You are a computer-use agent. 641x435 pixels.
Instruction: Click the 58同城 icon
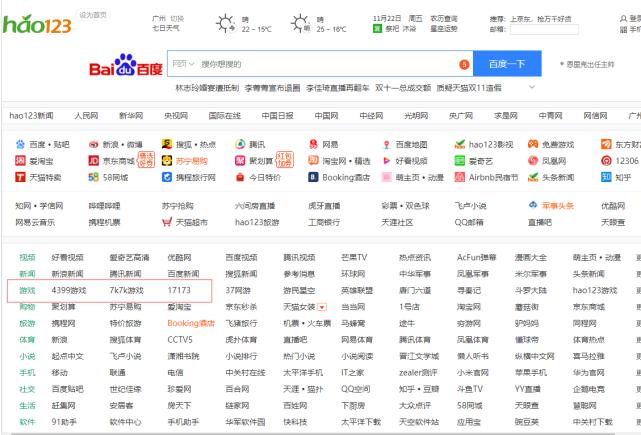click(x=94, y=177)
